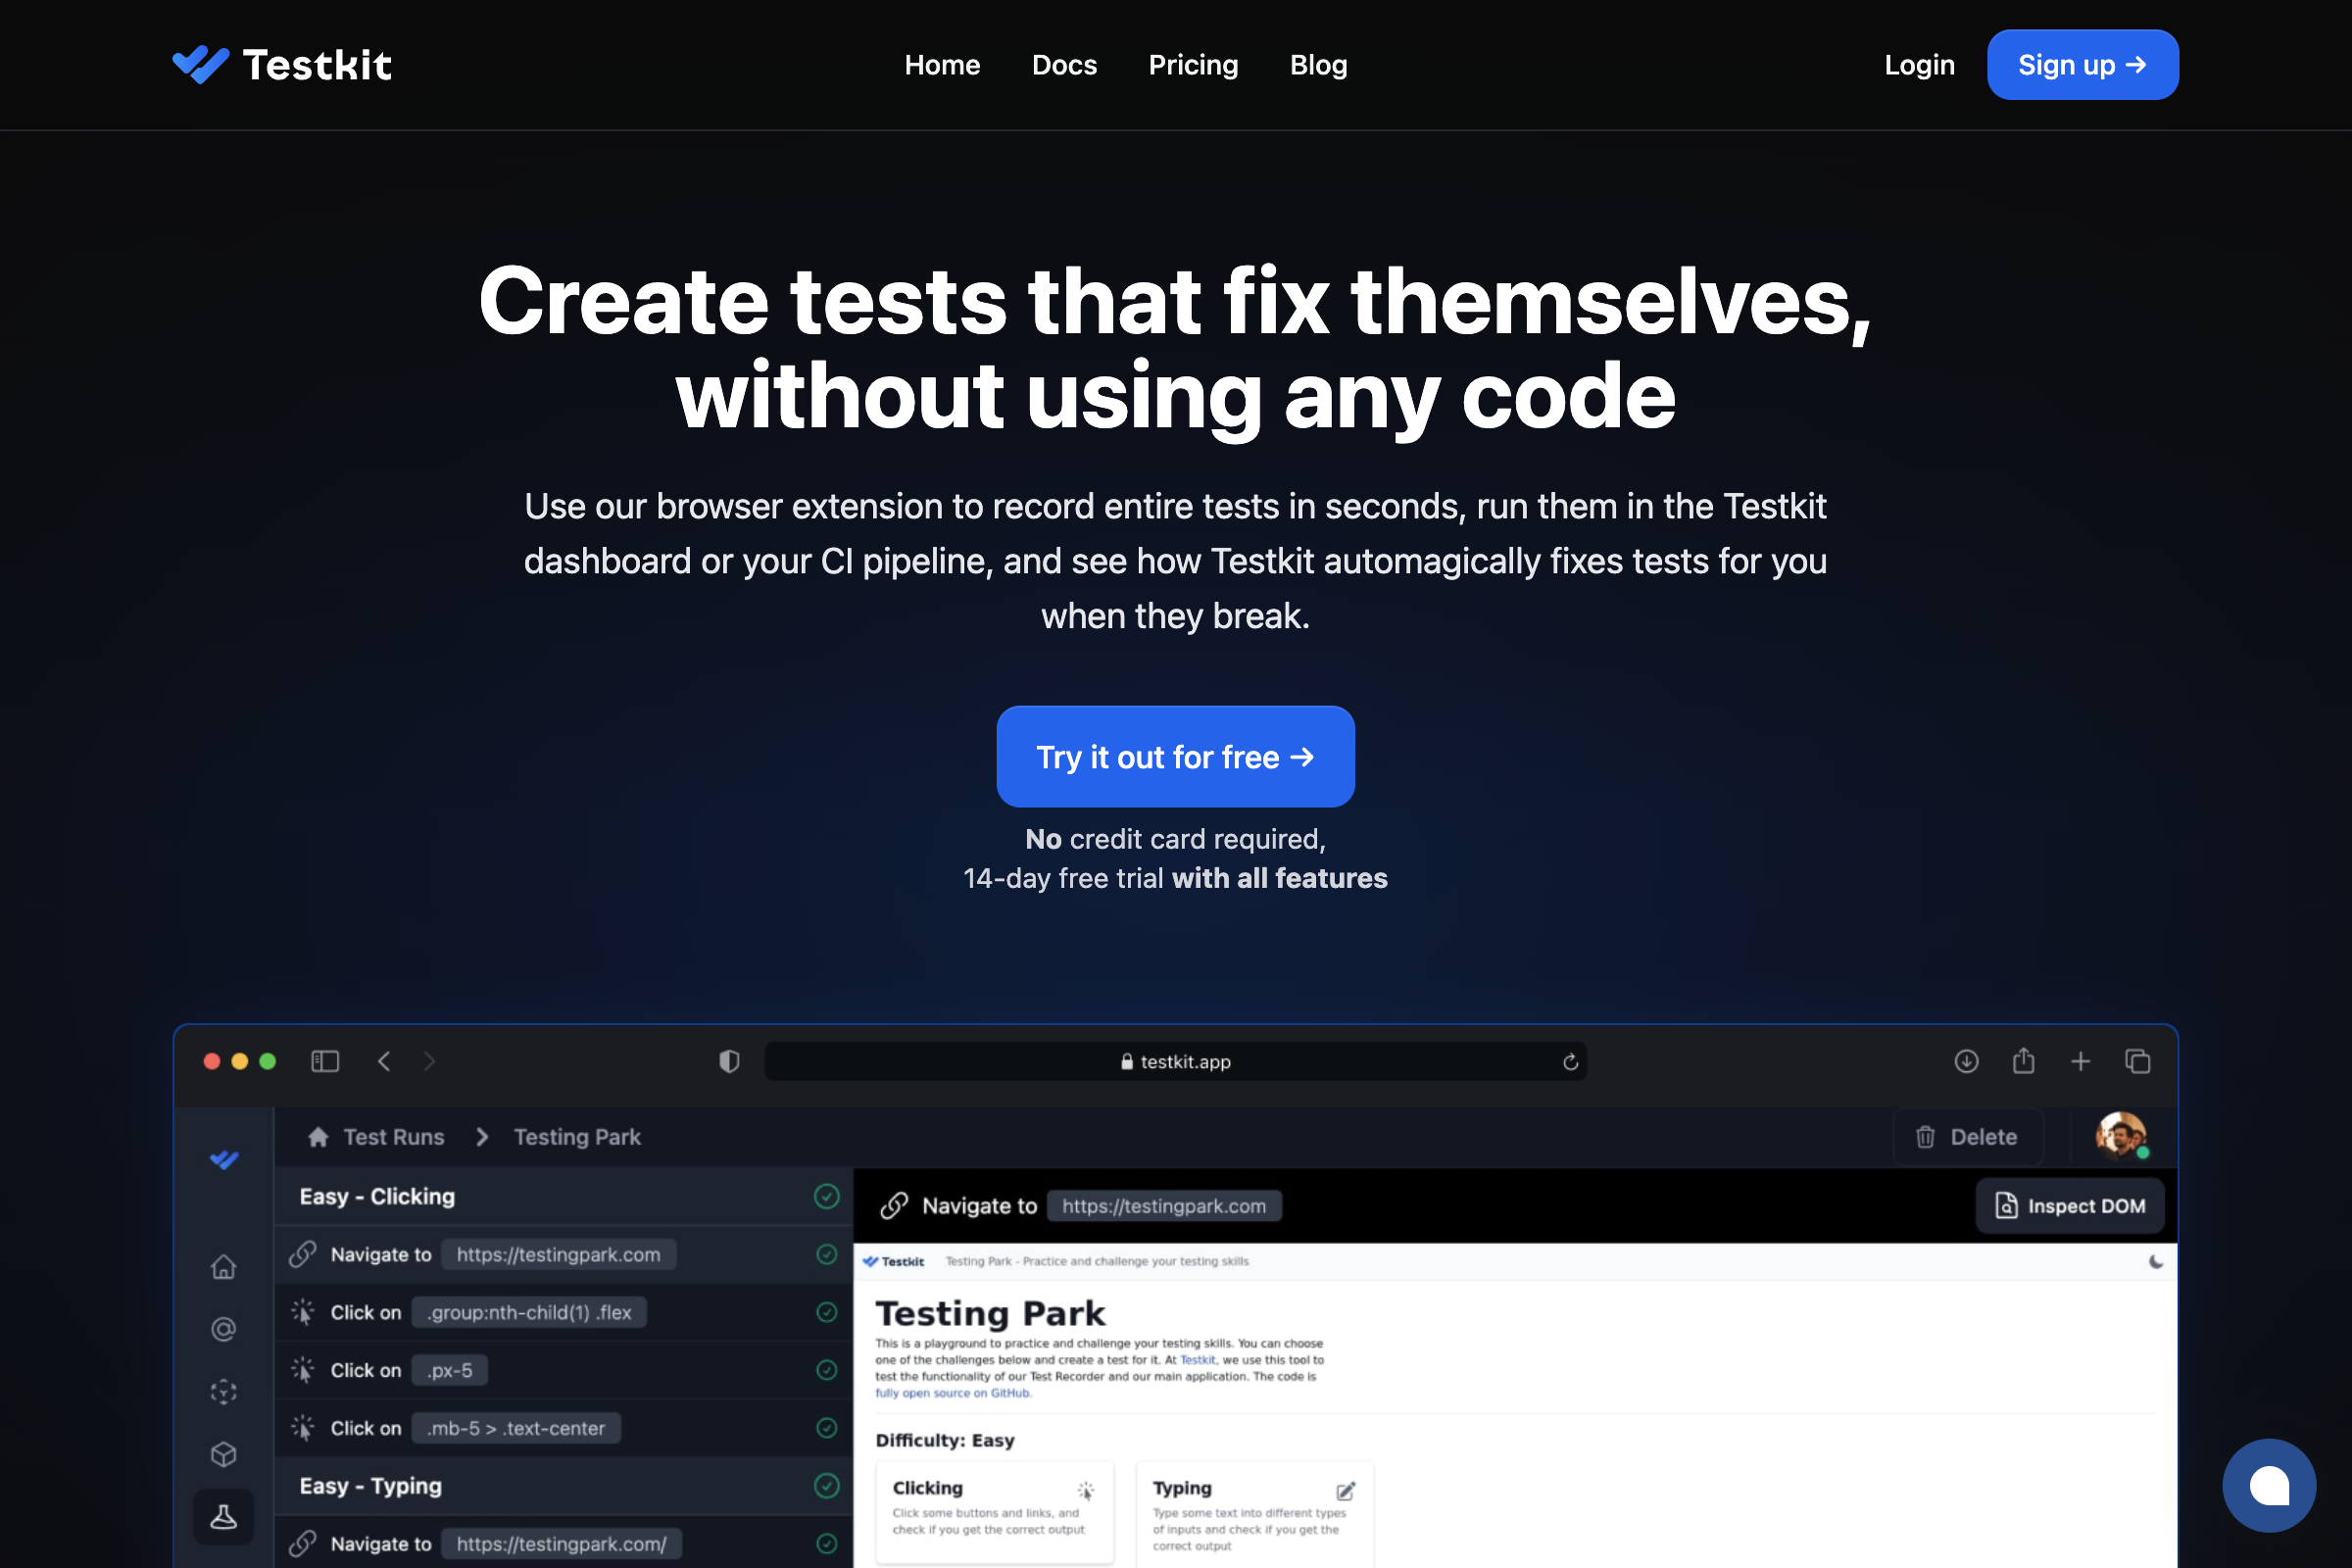Click the Testing Park breadcrumb link
The image size is (2352, 1568).
click(577, 1138)
